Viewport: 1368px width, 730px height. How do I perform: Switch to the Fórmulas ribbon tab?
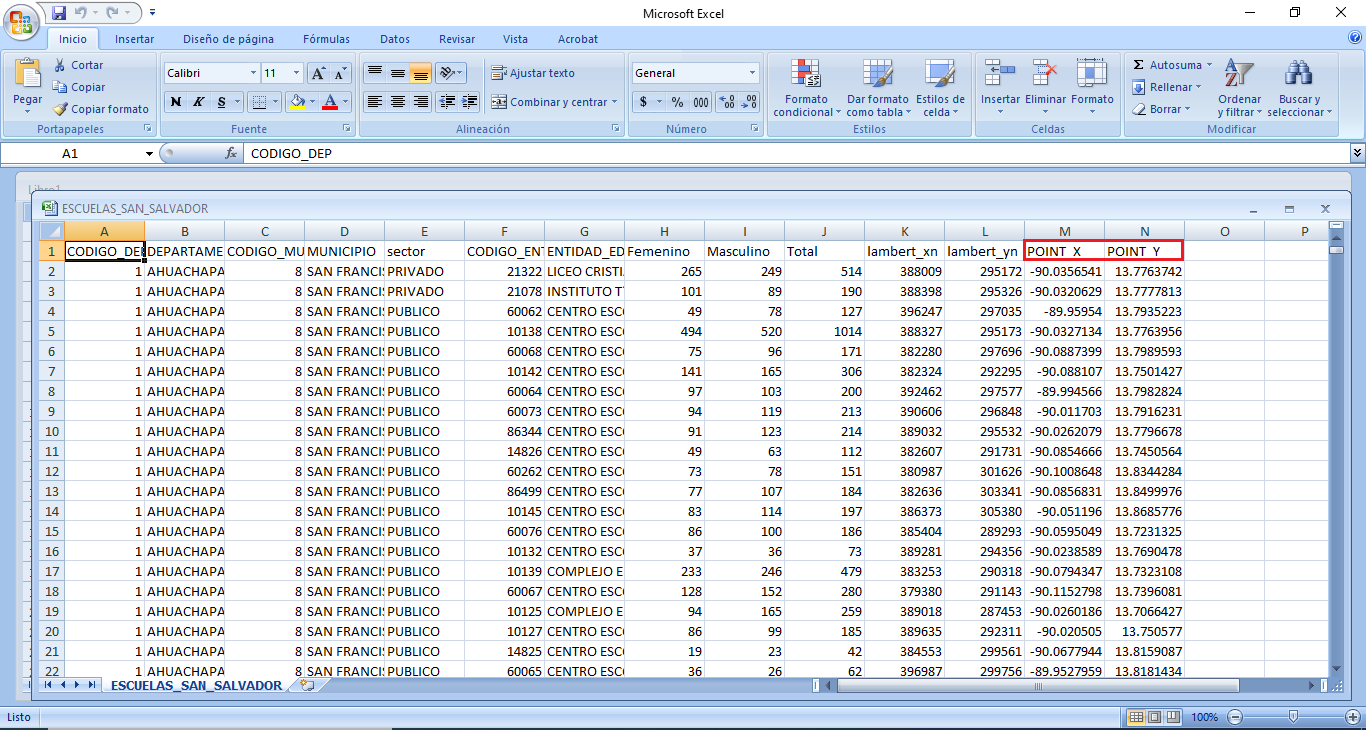(x=326, y=39)
